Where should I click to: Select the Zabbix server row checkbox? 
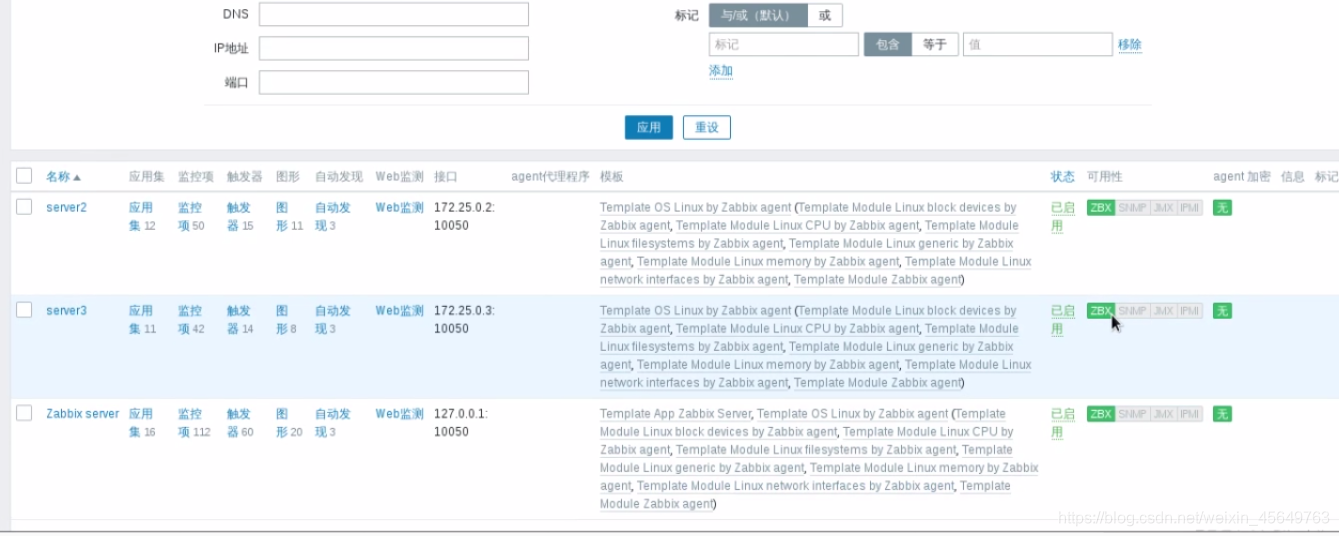coord(24,412)
